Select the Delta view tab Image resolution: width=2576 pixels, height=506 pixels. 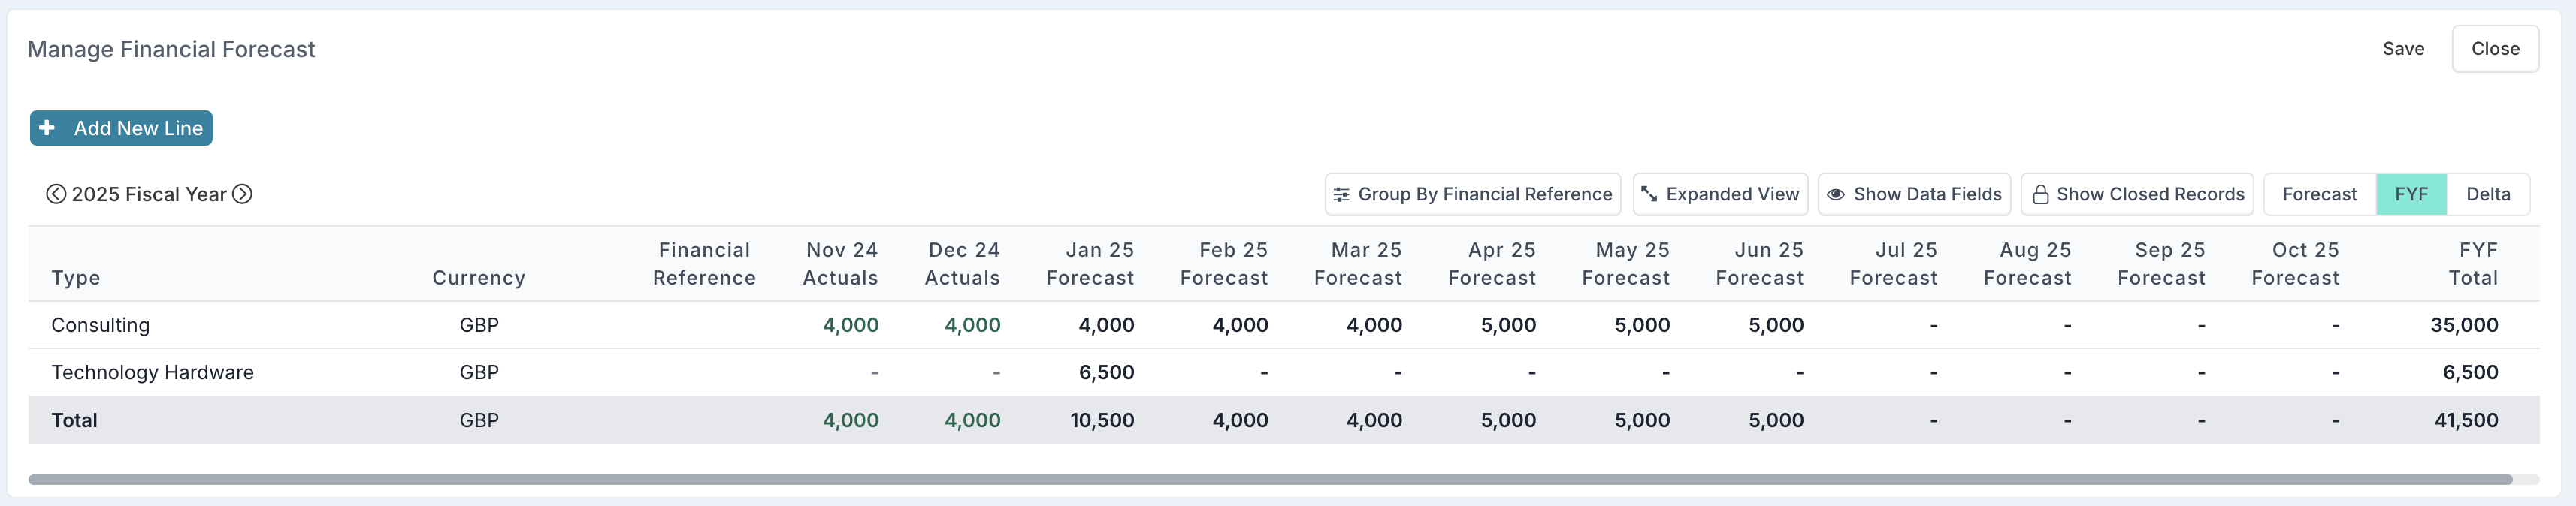click(2488, 194)
